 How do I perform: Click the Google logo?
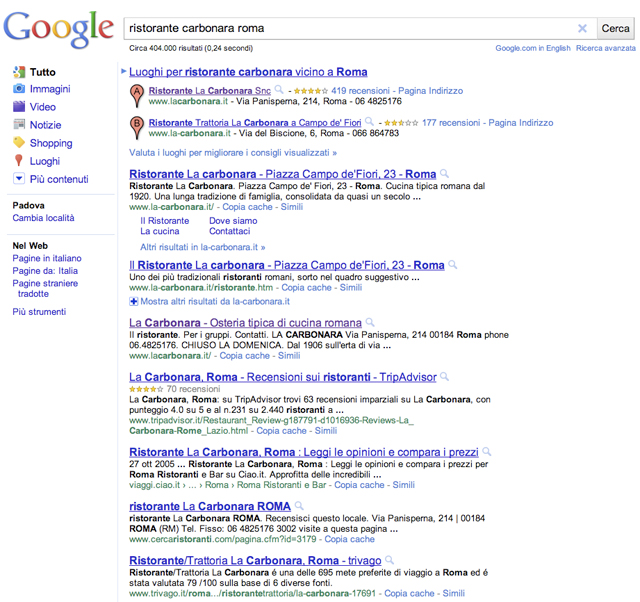pos(59,29)
